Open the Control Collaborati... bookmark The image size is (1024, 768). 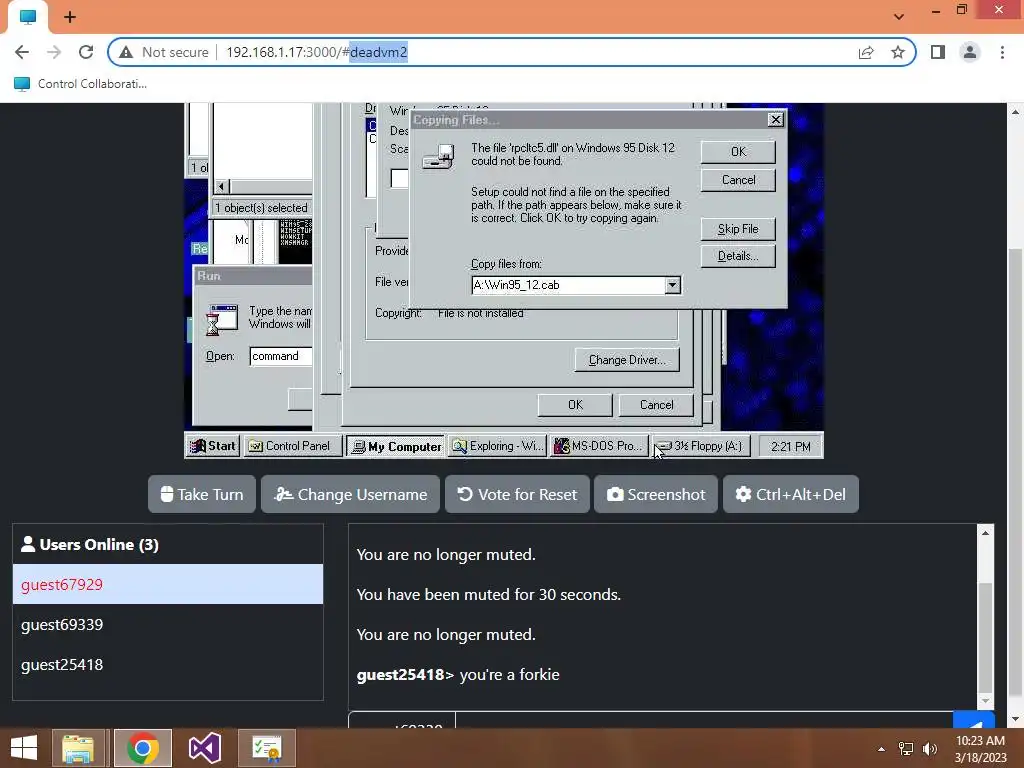pyautogui.click(x=80, y=84)
